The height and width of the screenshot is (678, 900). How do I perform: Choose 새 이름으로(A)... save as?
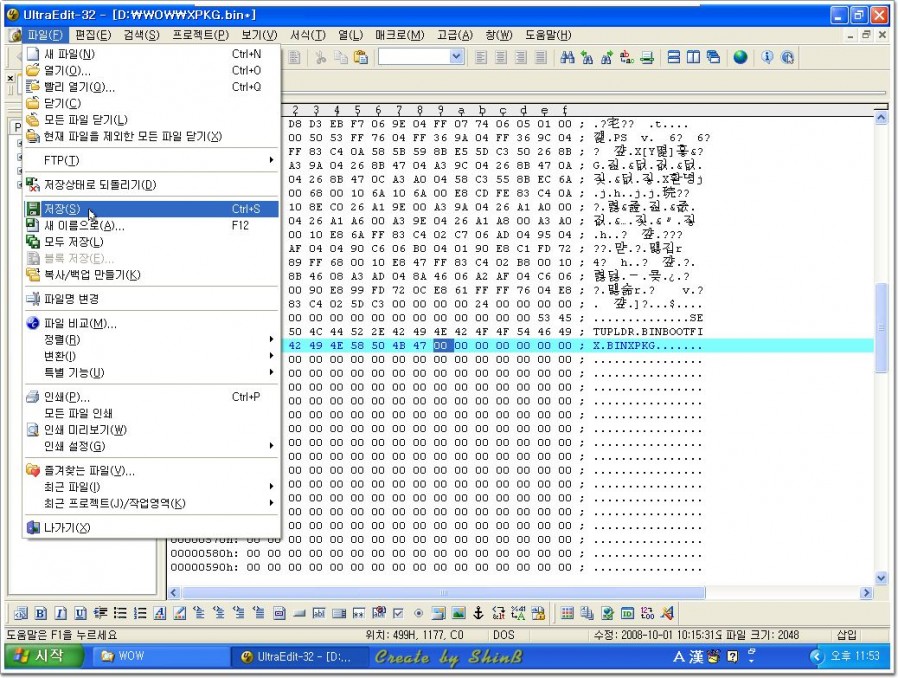click(x=152, y=226)
